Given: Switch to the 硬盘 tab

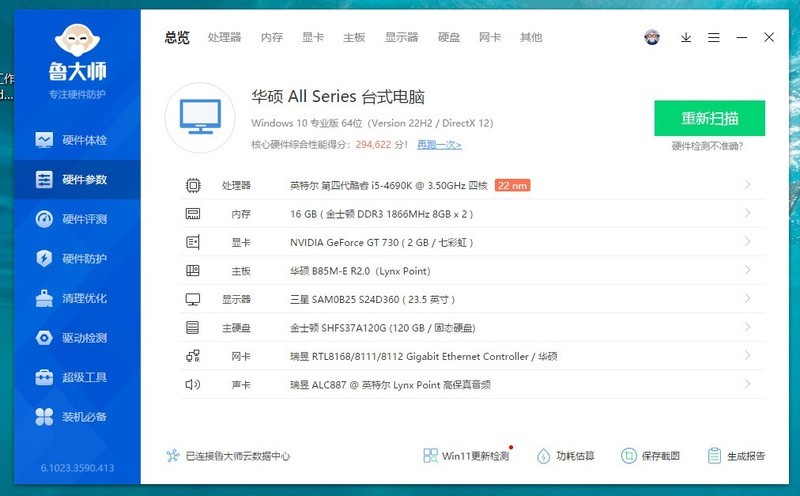Looking at the screenshot, I should click(x=449, y=37).
